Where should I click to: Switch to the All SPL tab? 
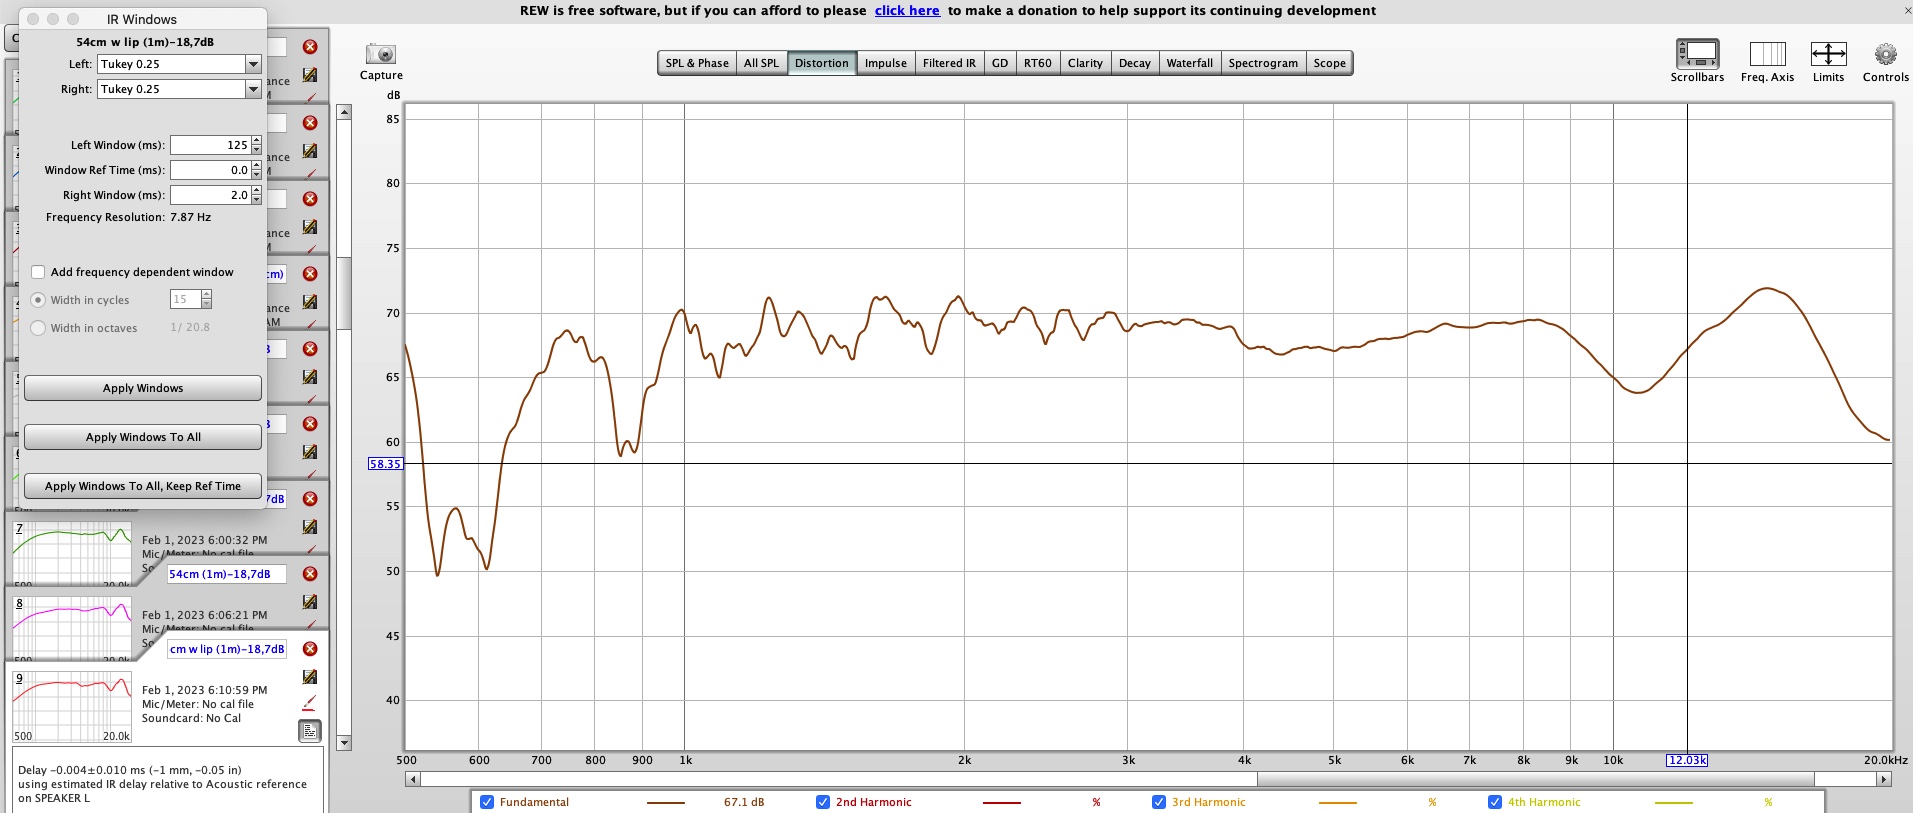click(x=761, y=63)
